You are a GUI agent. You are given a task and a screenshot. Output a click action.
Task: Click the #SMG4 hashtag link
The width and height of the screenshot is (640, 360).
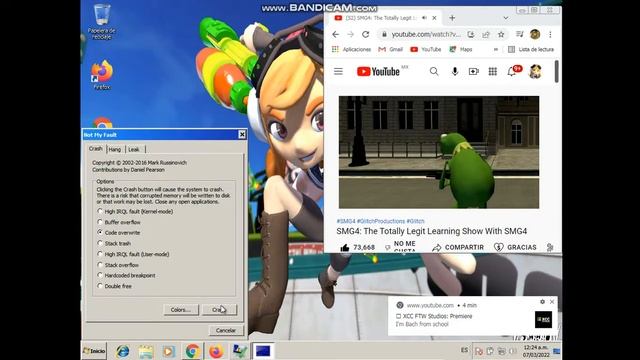pos(346,221)
